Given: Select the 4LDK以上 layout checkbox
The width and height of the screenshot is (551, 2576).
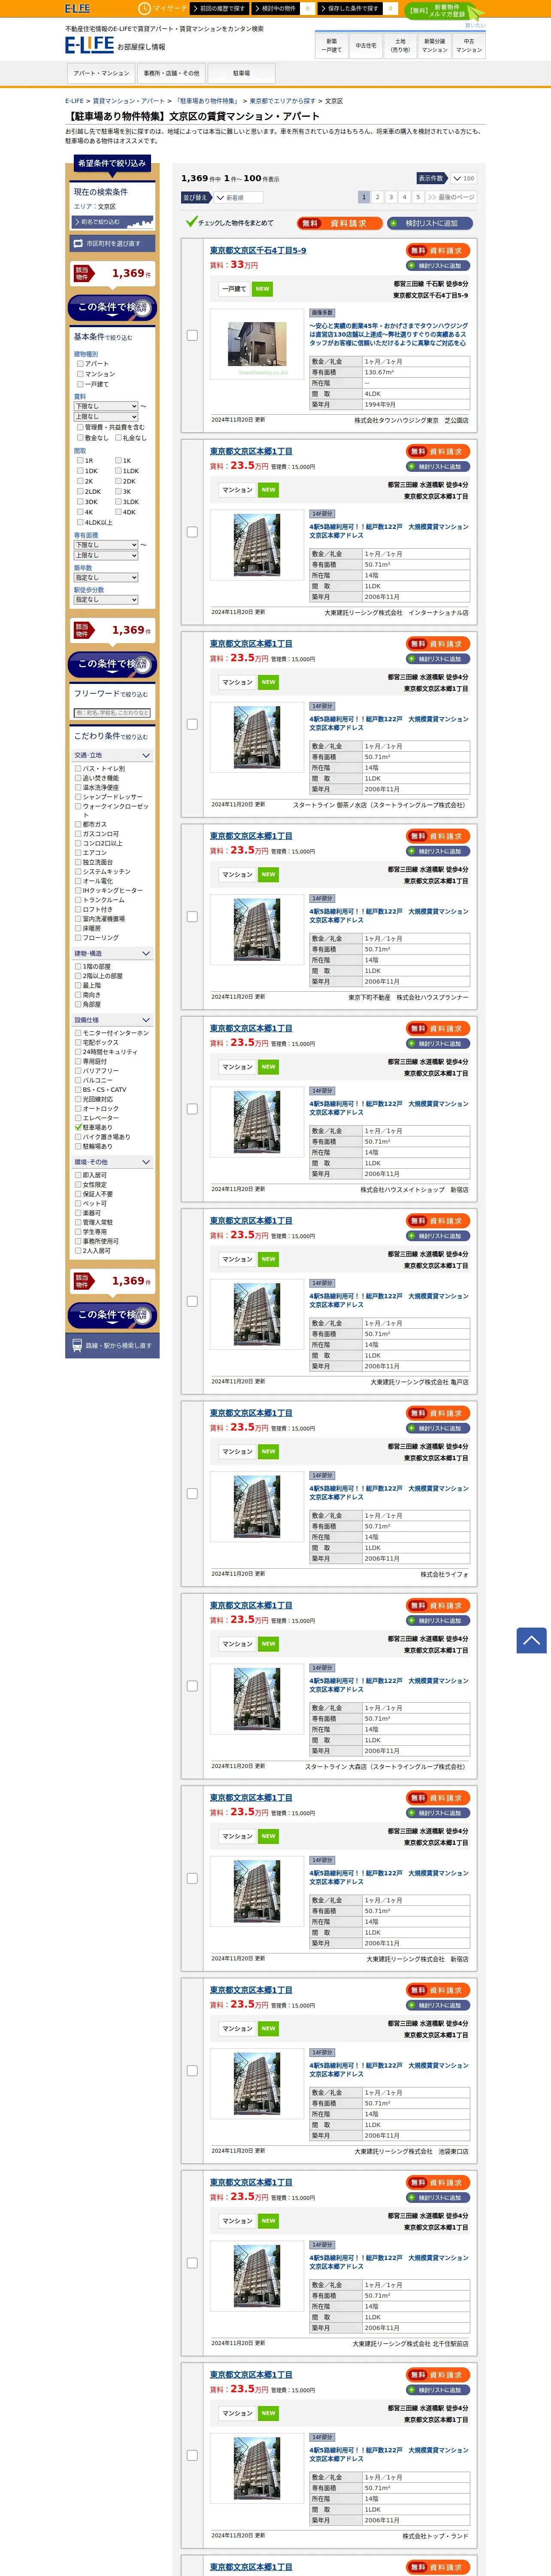Looking at the screenshot, I should click(x=80, y=522).
